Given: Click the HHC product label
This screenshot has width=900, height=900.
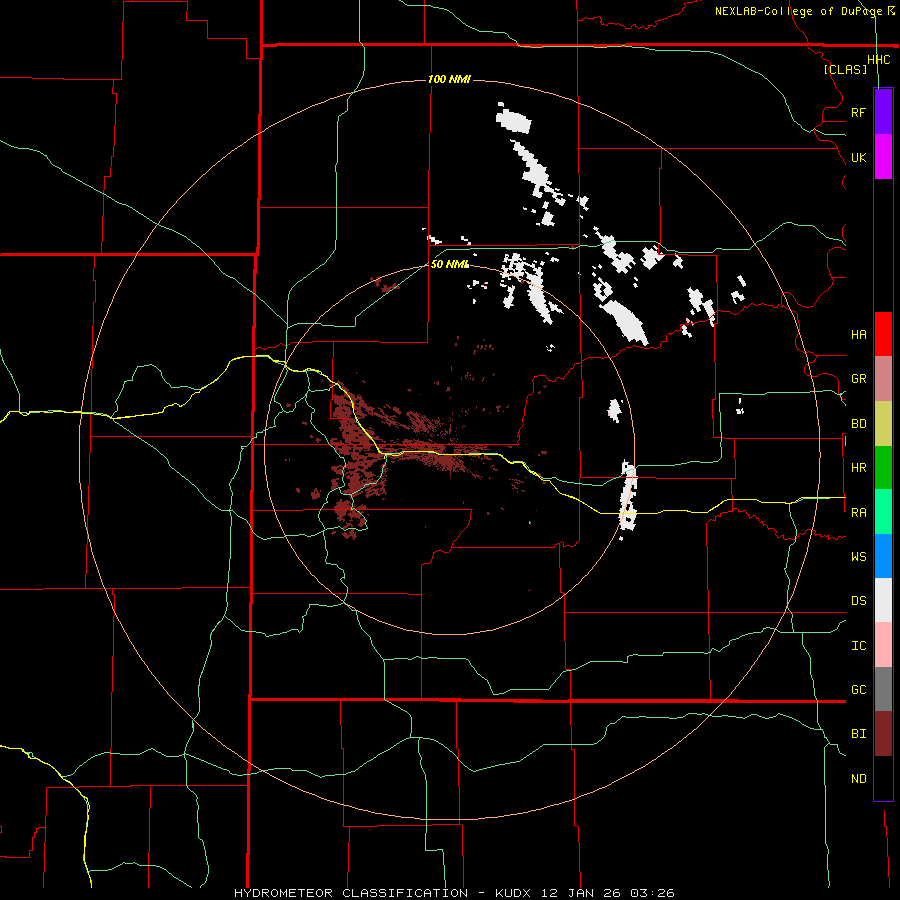Looking at the screenshot, I should click(879, 60).
